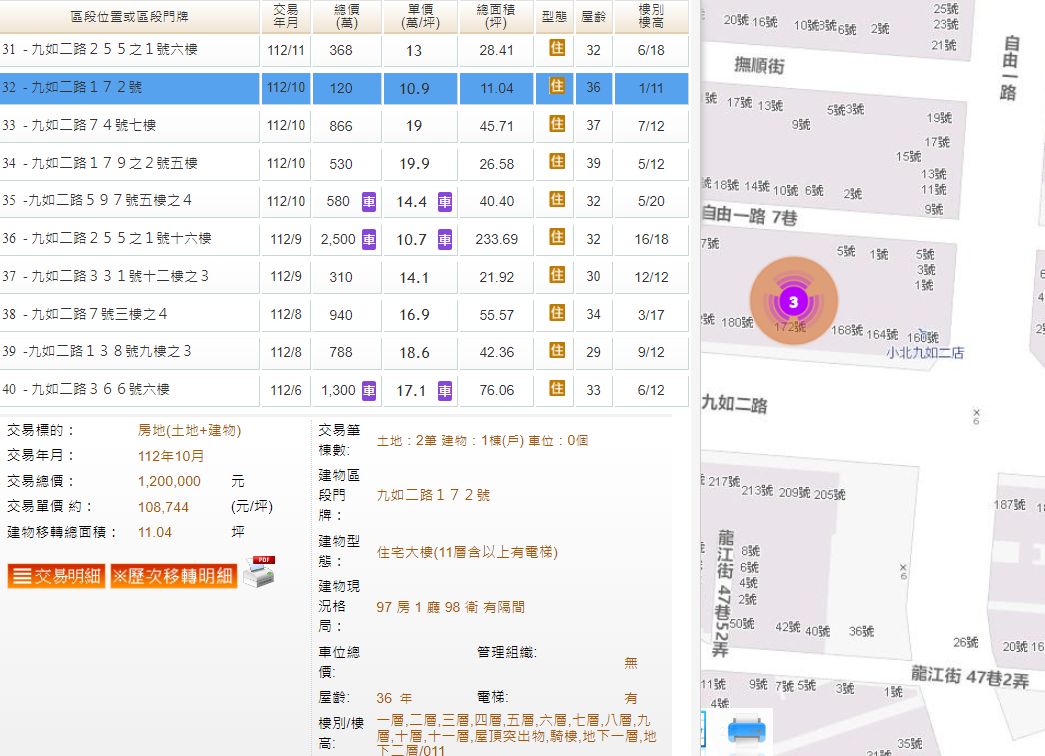Click the residential type icon in row 33
The height and width of the screenshot is (756, 1045).
pyautogui.click(x=556, y=124)
